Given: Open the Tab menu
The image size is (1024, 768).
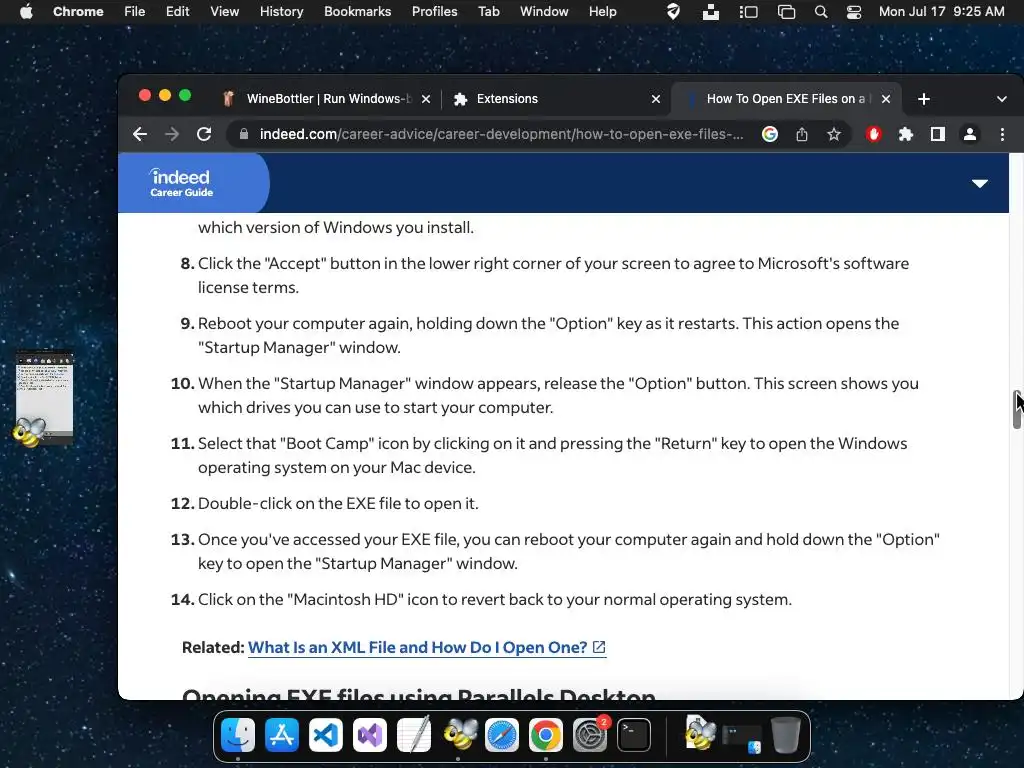Looking at the screenshot, I should click(x=488, y=12).
